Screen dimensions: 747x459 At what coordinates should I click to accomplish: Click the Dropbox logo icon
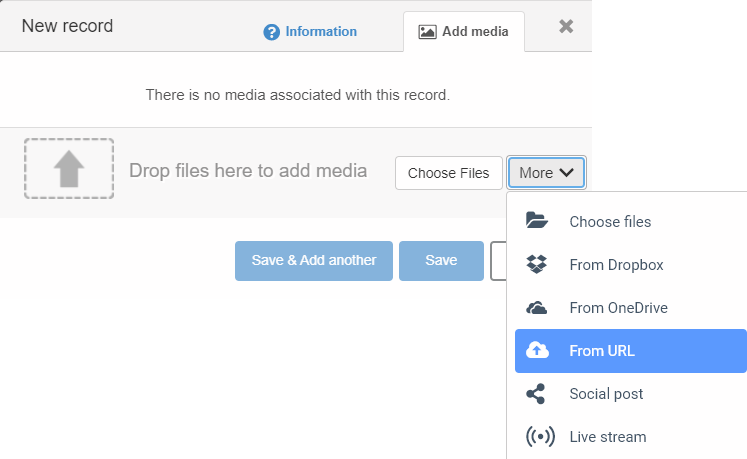click(x=537, y=264)
